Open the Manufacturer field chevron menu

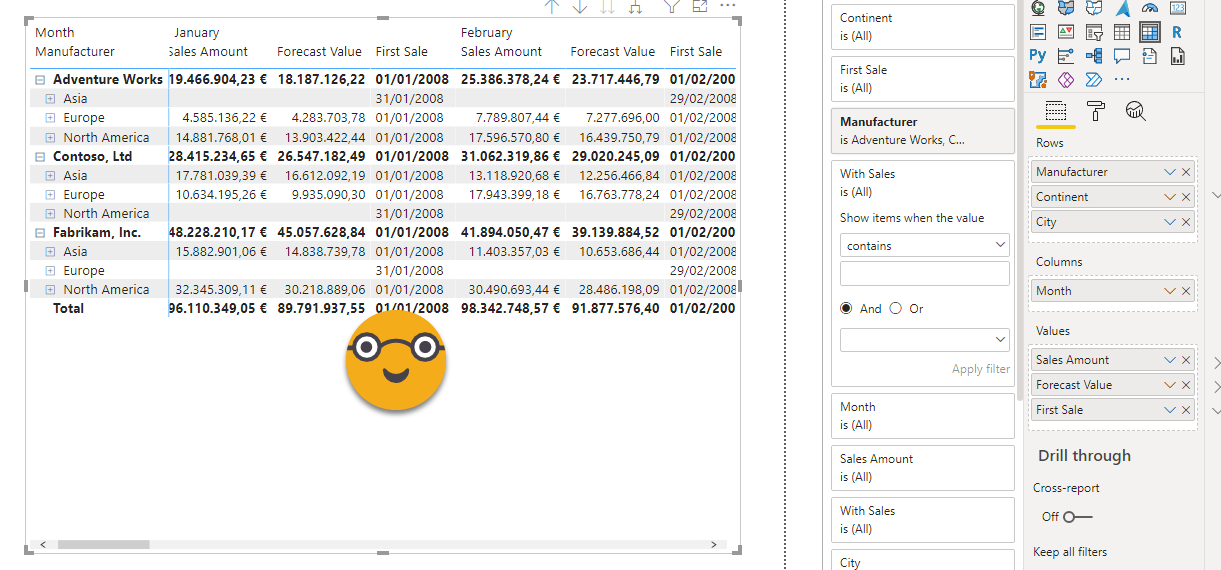point(1170,172)
